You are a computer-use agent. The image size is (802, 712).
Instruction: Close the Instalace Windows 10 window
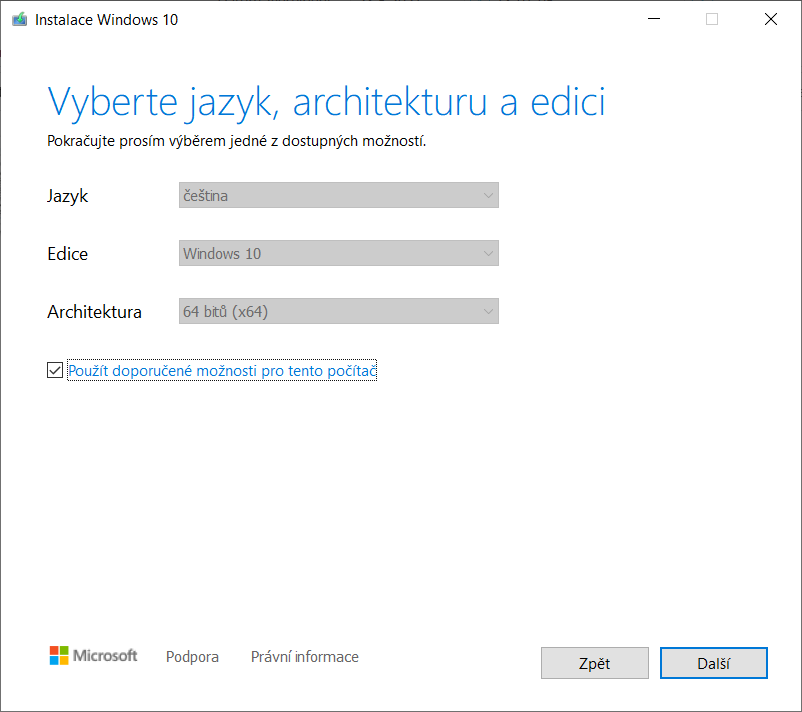(771, 19)
